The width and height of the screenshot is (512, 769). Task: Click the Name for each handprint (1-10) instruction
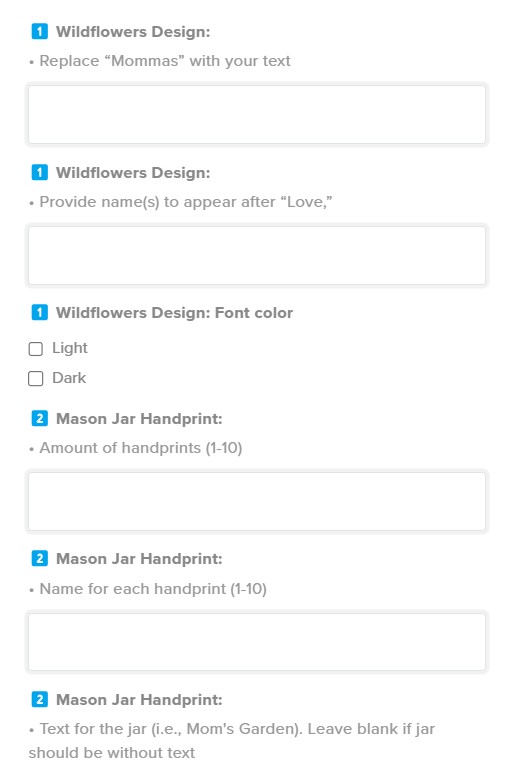click(153, 589)
